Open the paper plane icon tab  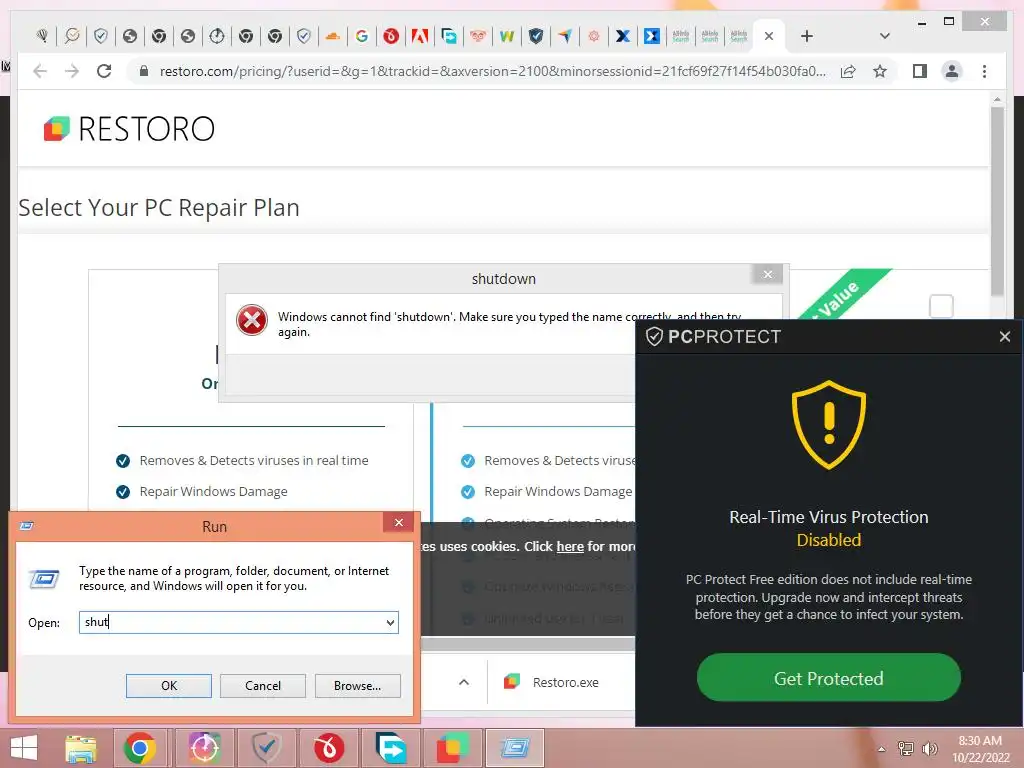565,37
